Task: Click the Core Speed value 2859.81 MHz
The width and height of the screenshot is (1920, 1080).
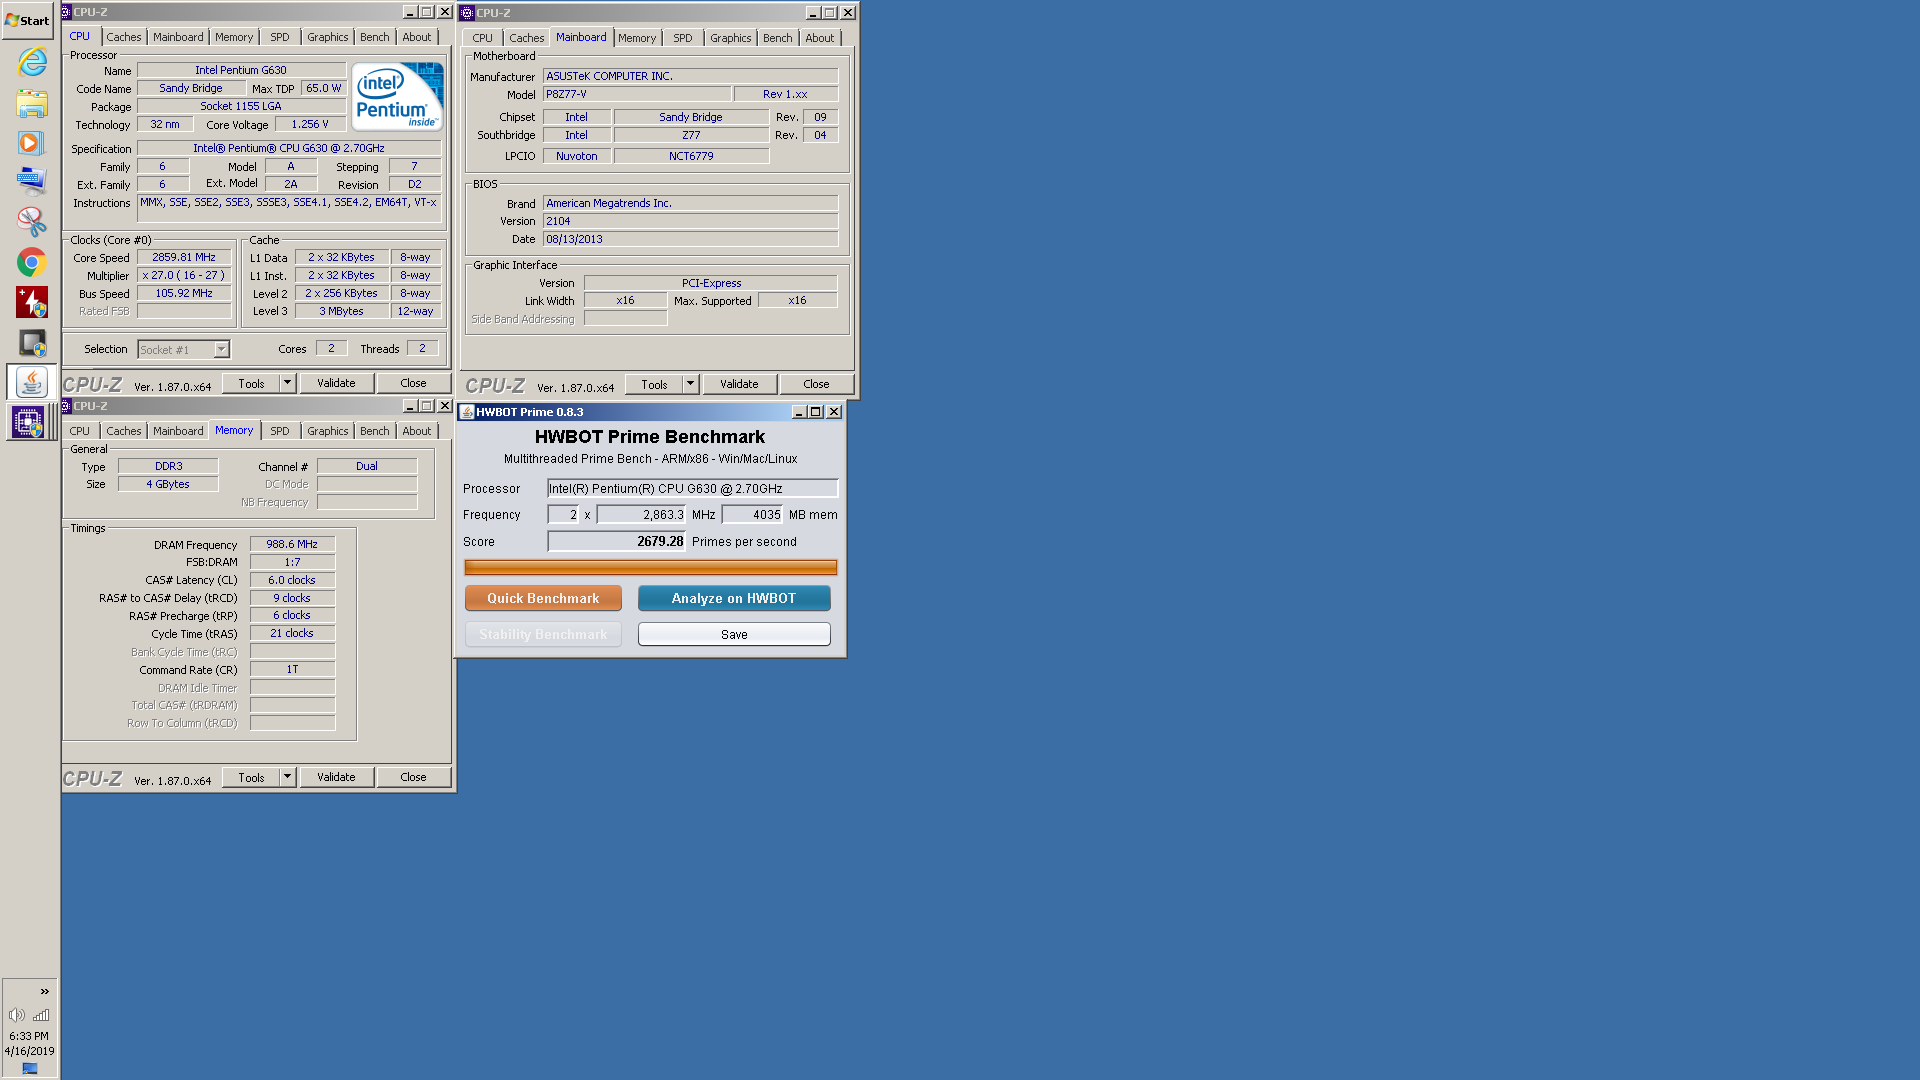Action: pyautogui.click(x=184, y=257)
